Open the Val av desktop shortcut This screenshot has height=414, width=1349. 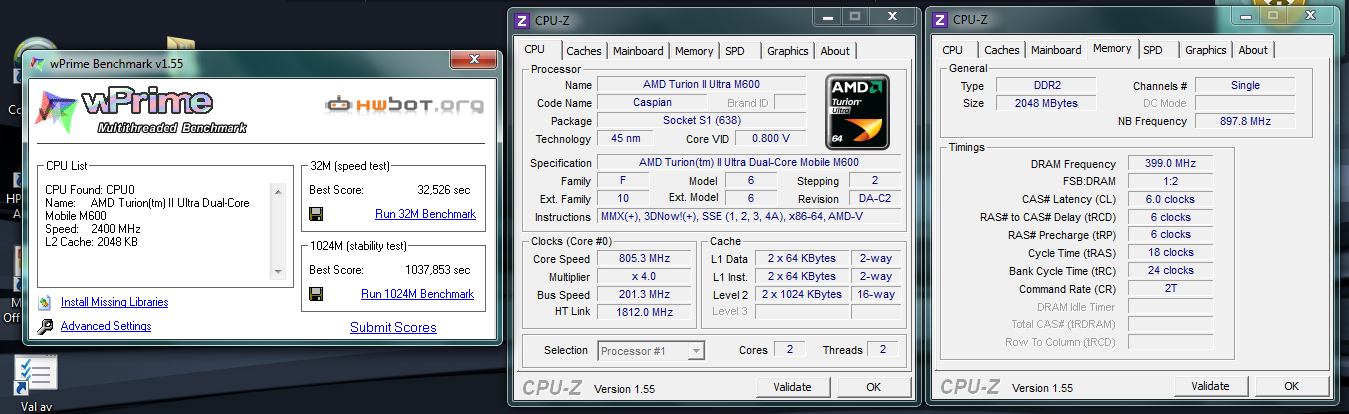coord(36,385)
